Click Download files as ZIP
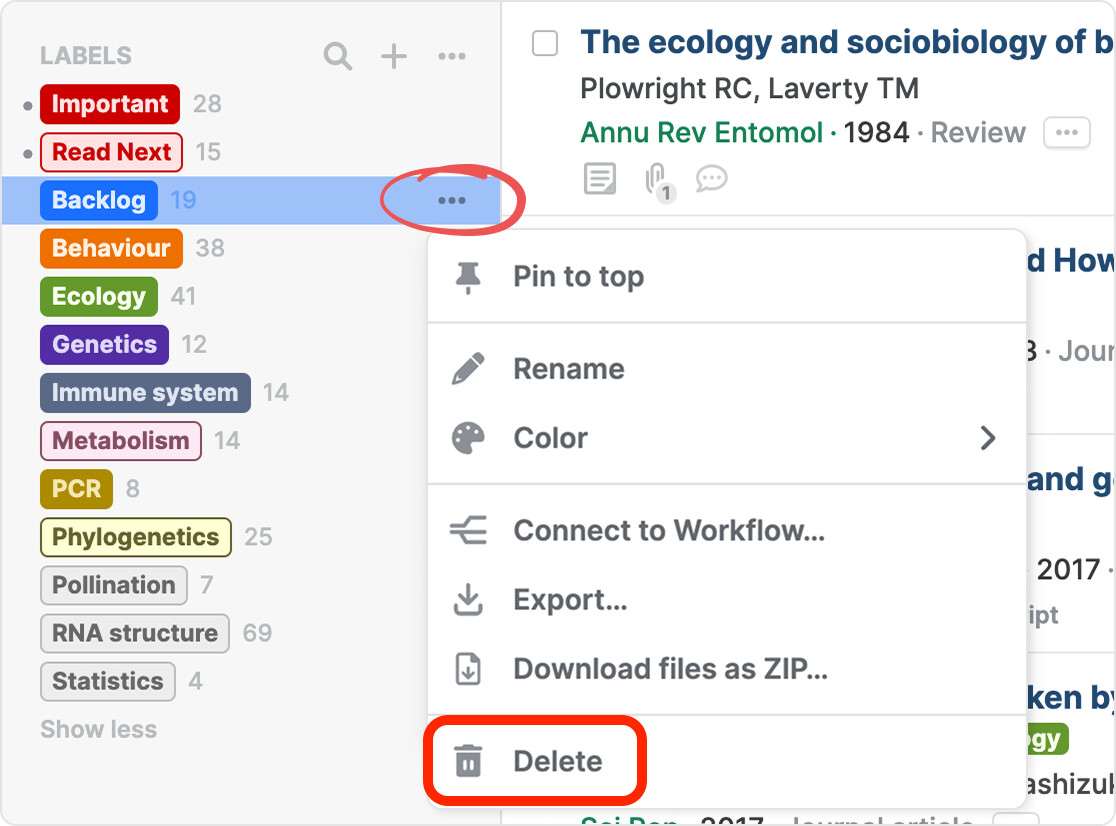 (x=670, y=668)
